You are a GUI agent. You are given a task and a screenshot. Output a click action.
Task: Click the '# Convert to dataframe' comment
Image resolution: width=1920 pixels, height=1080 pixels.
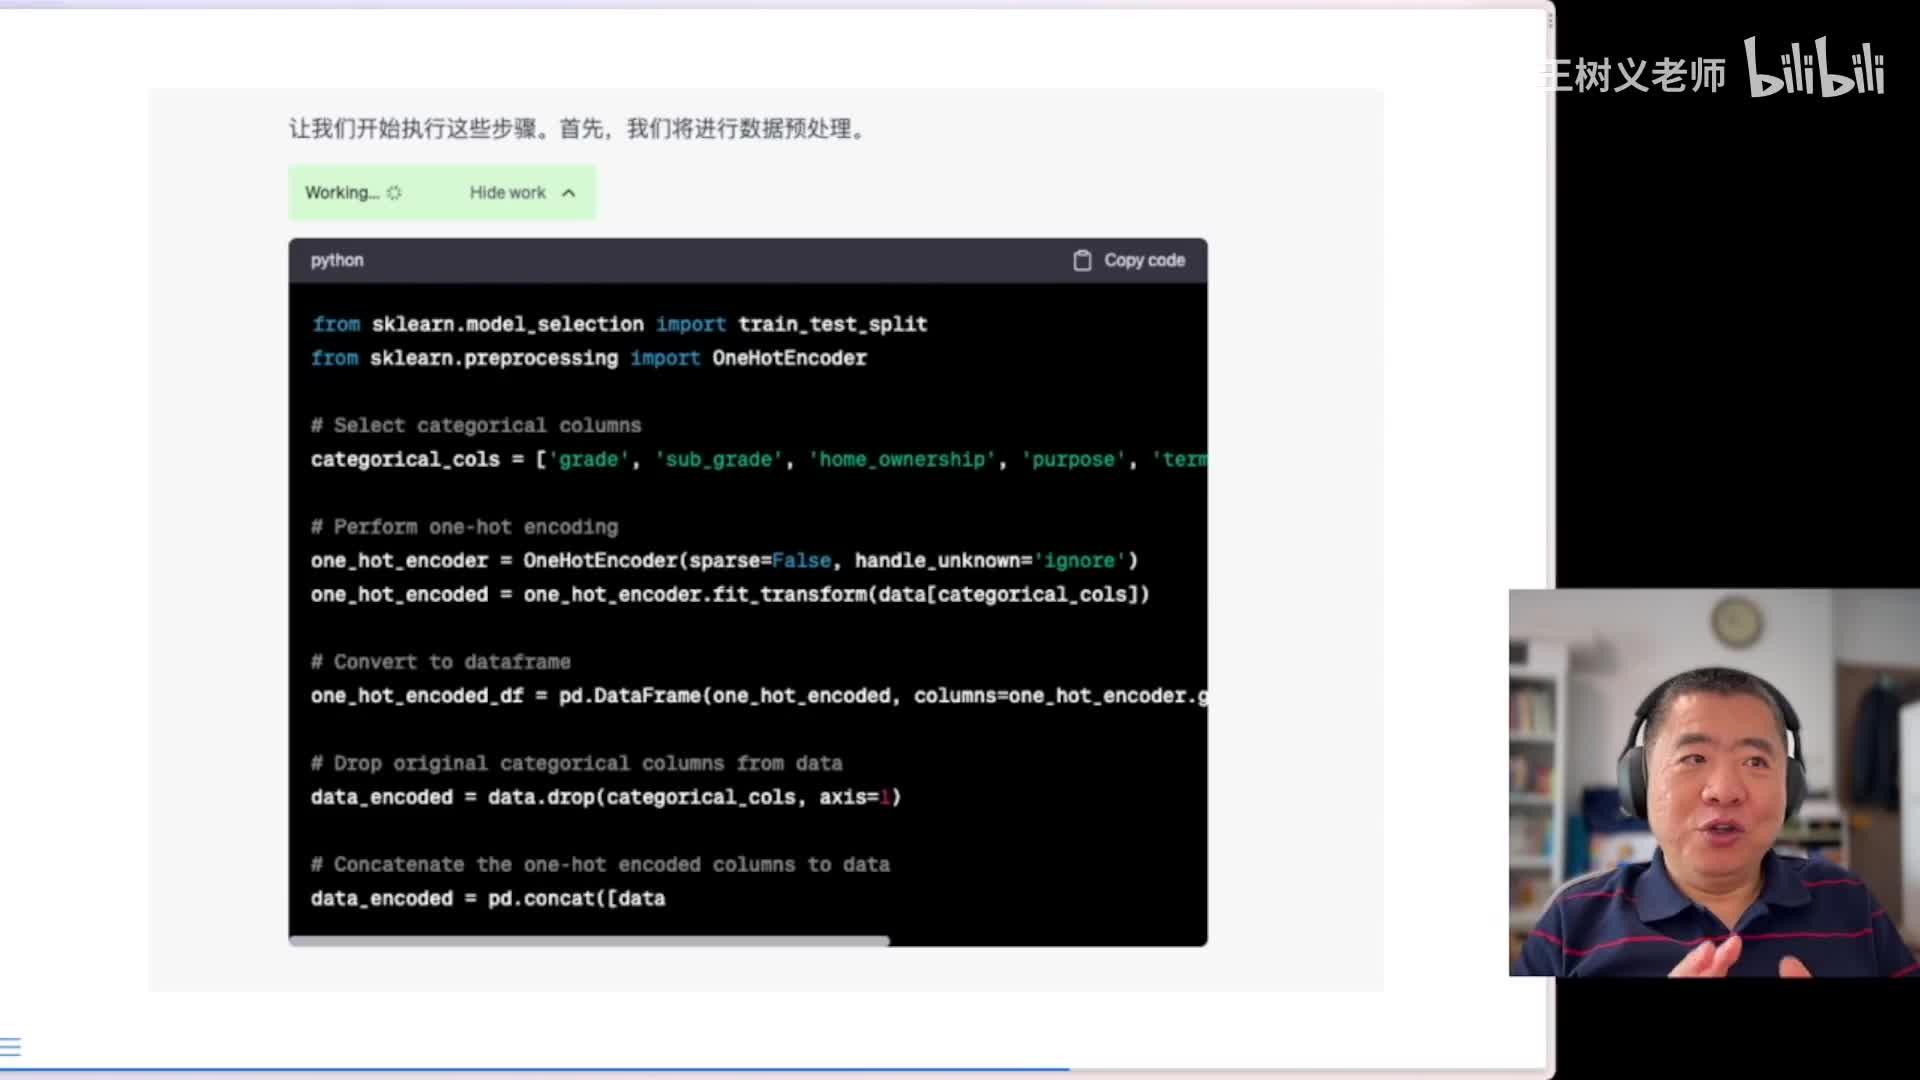[x=441, y=662]
